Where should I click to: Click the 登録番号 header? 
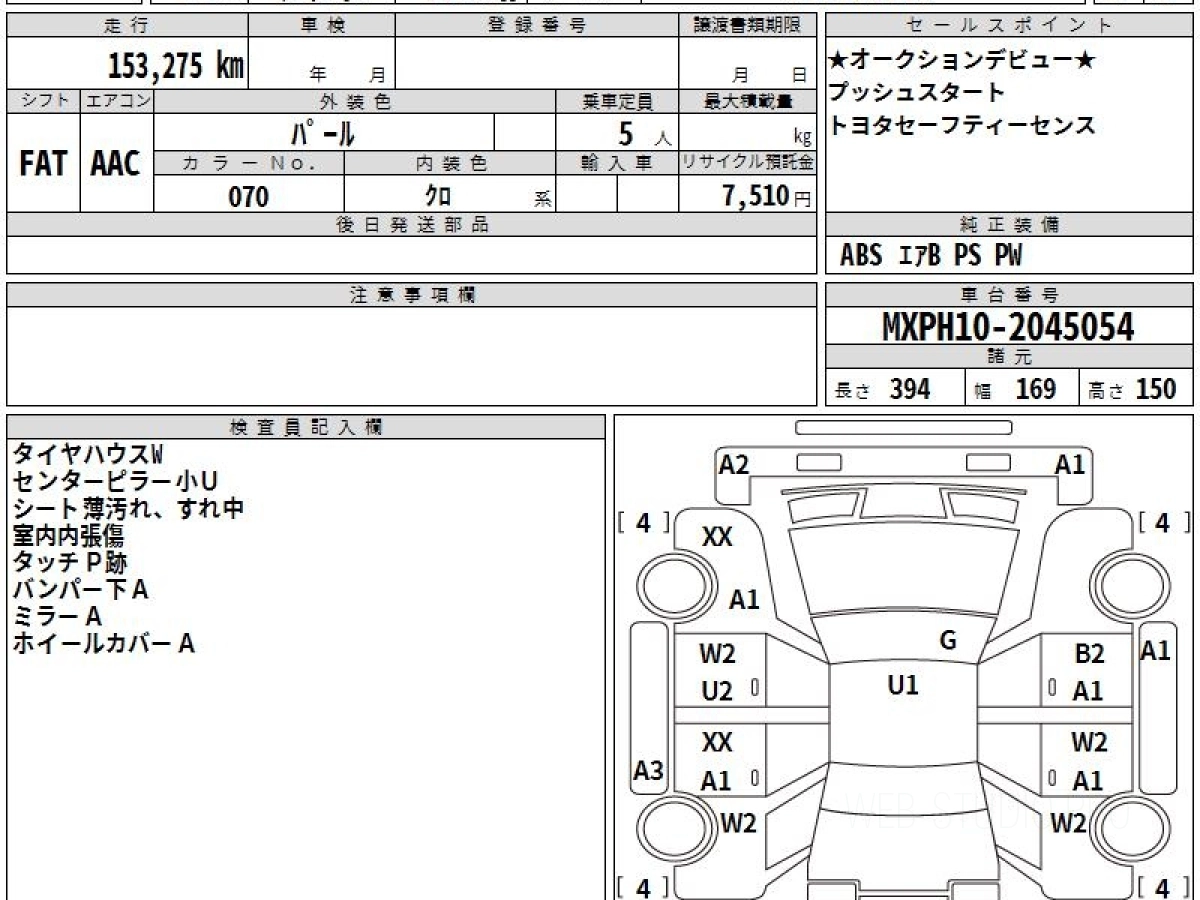(537, 26)
